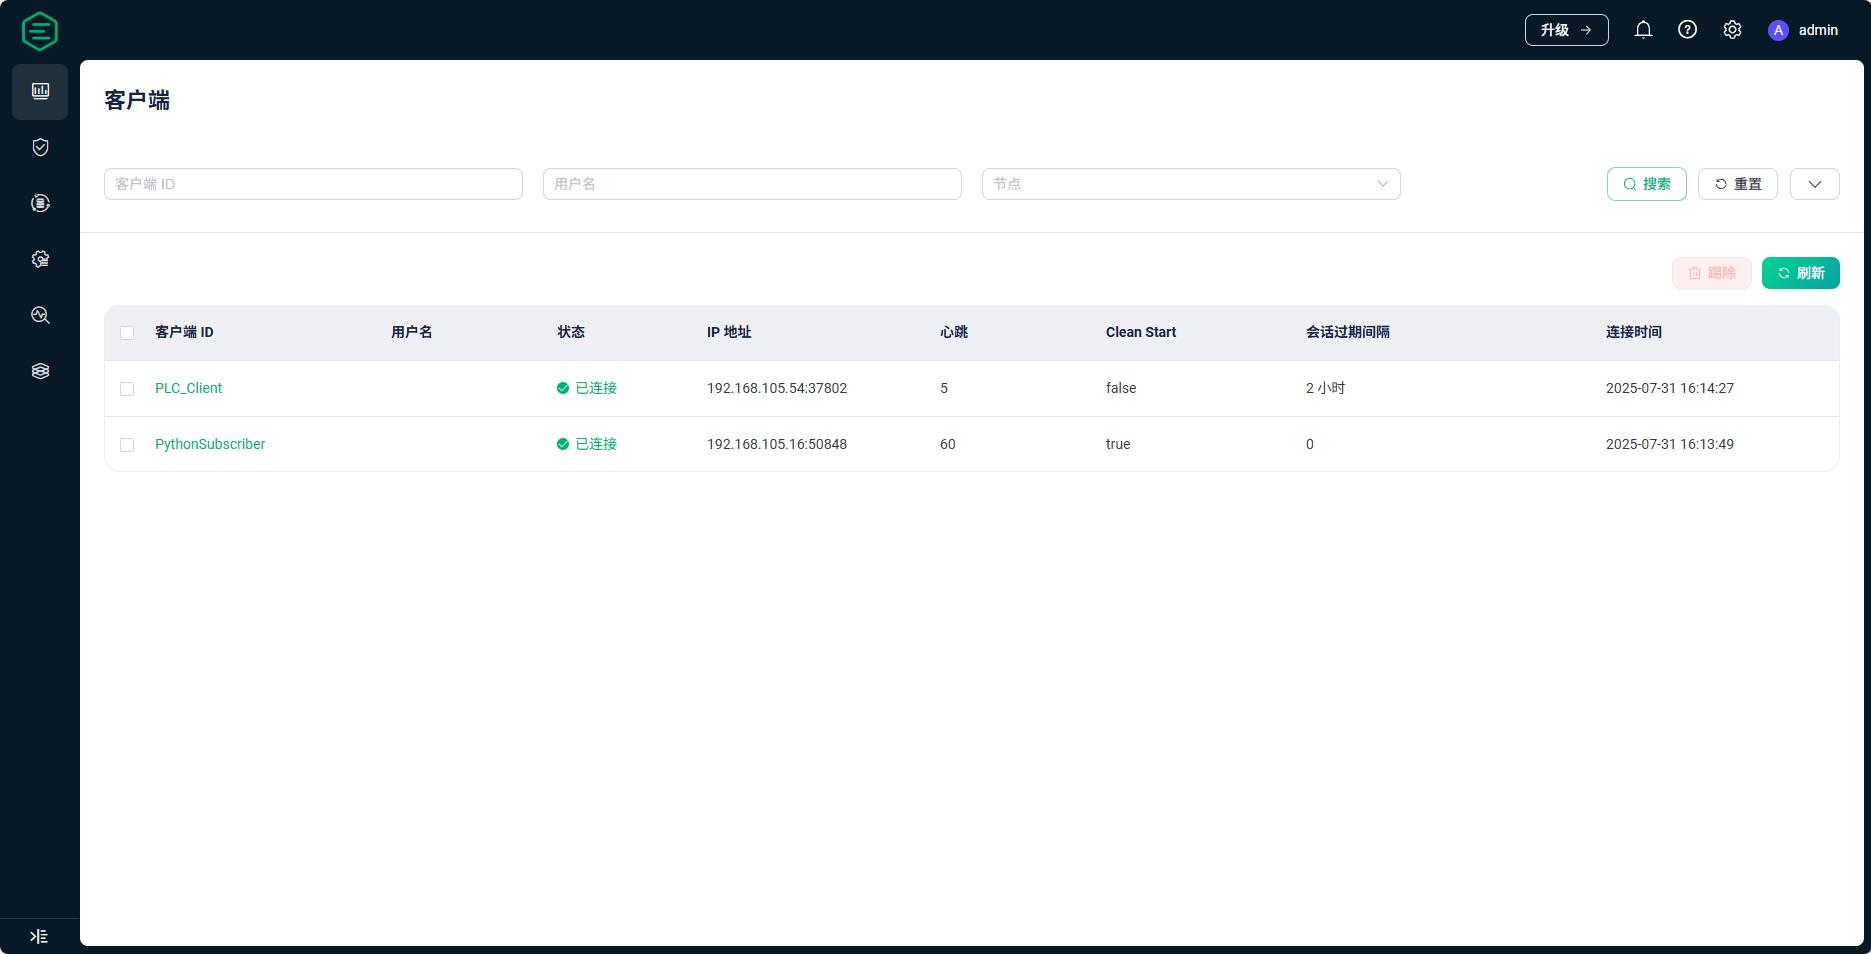The height and width of the screenshot is (954, 1871).
Task: Click the 刷新 refresh button
Action: click(x=1800, y=273)
